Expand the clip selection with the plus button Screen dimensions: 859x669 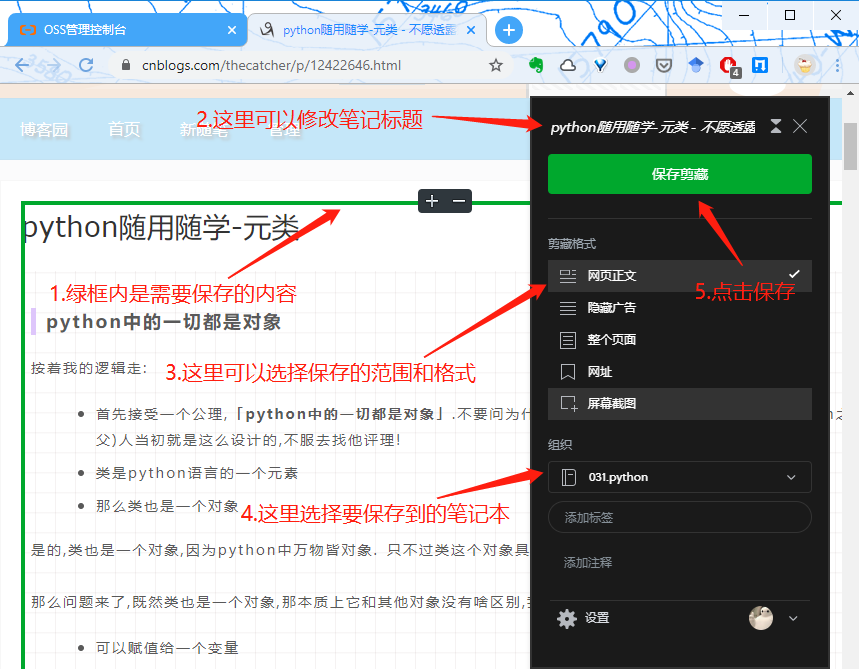pyautogui.click(x=432, y=201)
